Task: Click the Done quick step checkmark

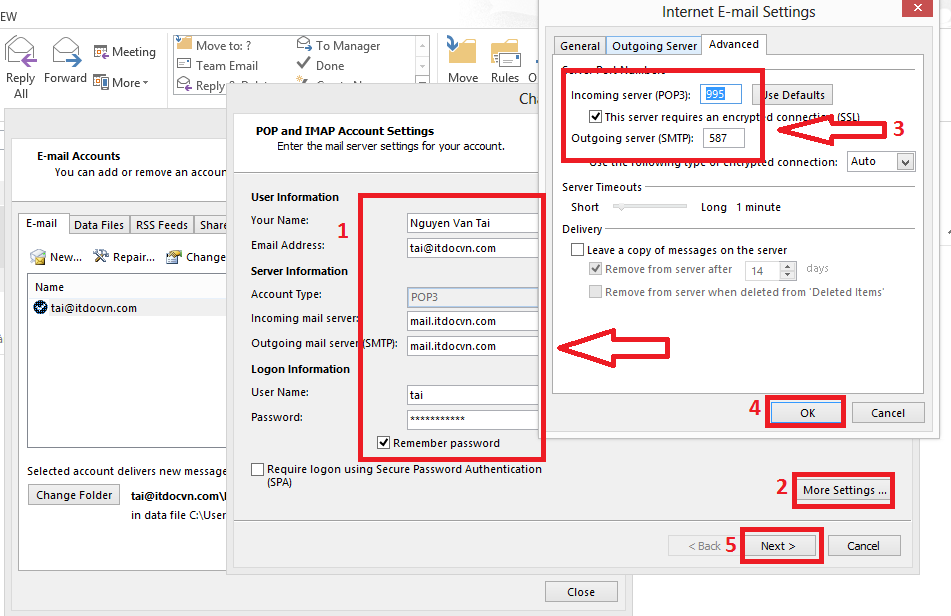Action: pyautogui.click(x=304, y=65)
